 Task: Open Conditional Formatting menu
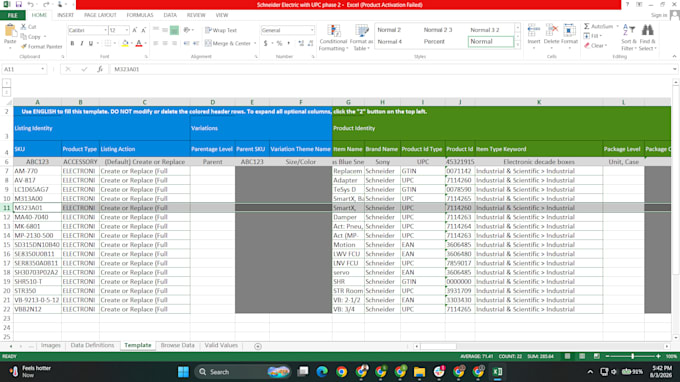pos(333,37)
